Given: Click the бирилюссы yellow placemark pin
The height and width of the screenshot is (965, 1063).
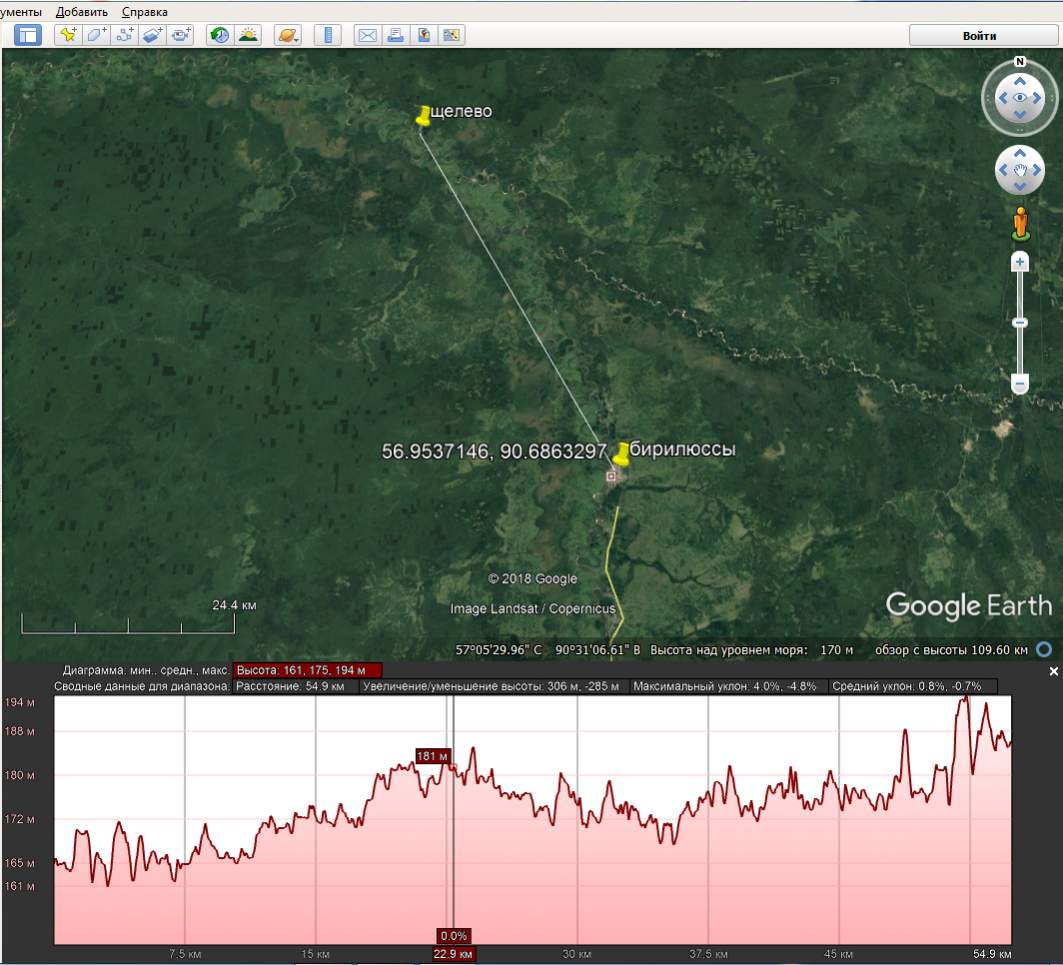Looking at the screenshot, I should (x=622, y=453).
